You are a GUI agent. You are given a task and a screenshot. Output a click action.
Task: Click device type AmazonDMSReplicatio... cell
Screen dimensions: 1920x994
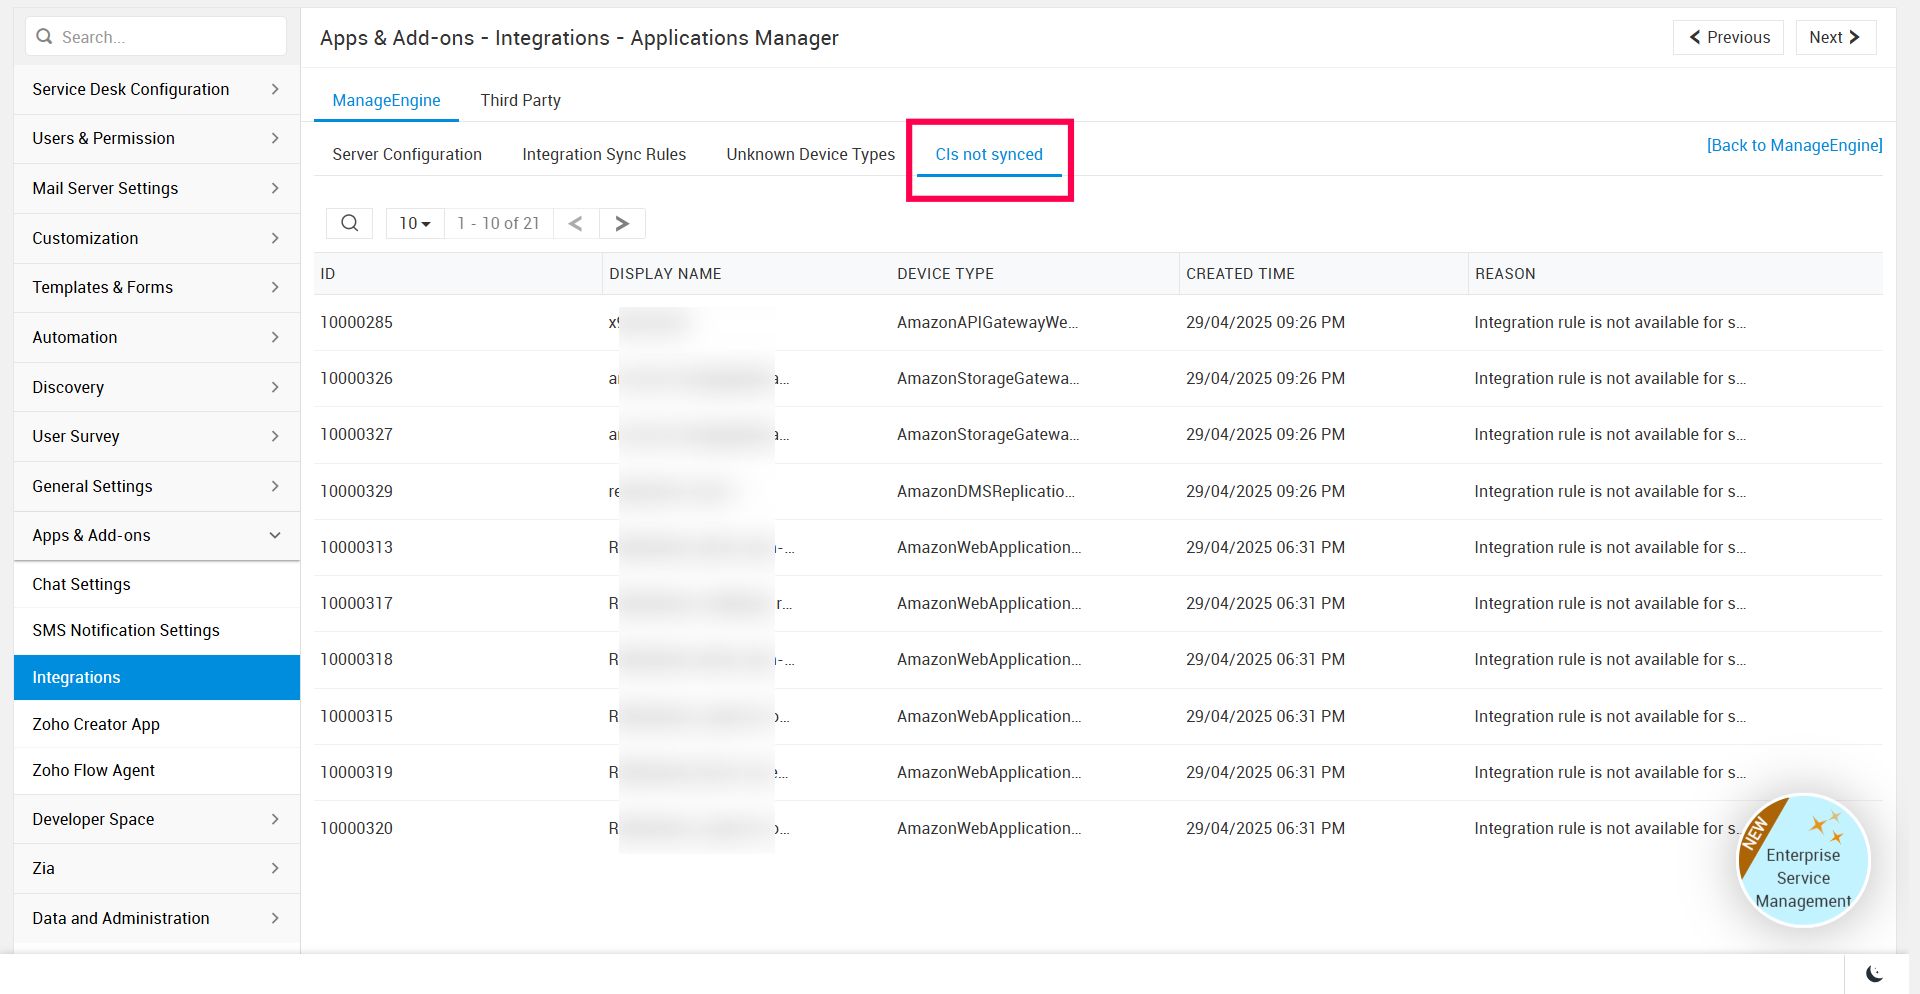(x=986, y=491)
